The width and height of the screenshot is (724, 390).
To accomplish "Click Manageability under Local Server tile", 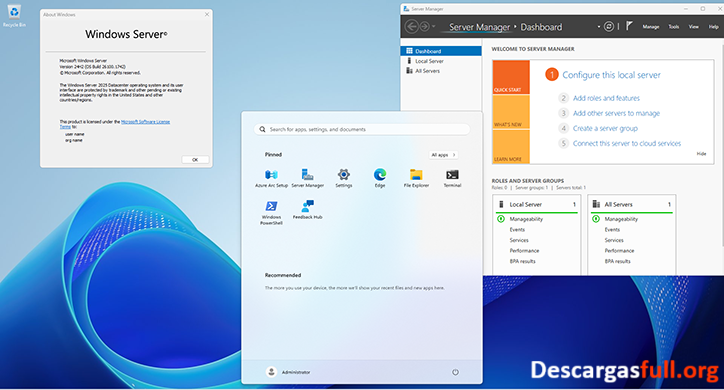I will click(526, 219).
